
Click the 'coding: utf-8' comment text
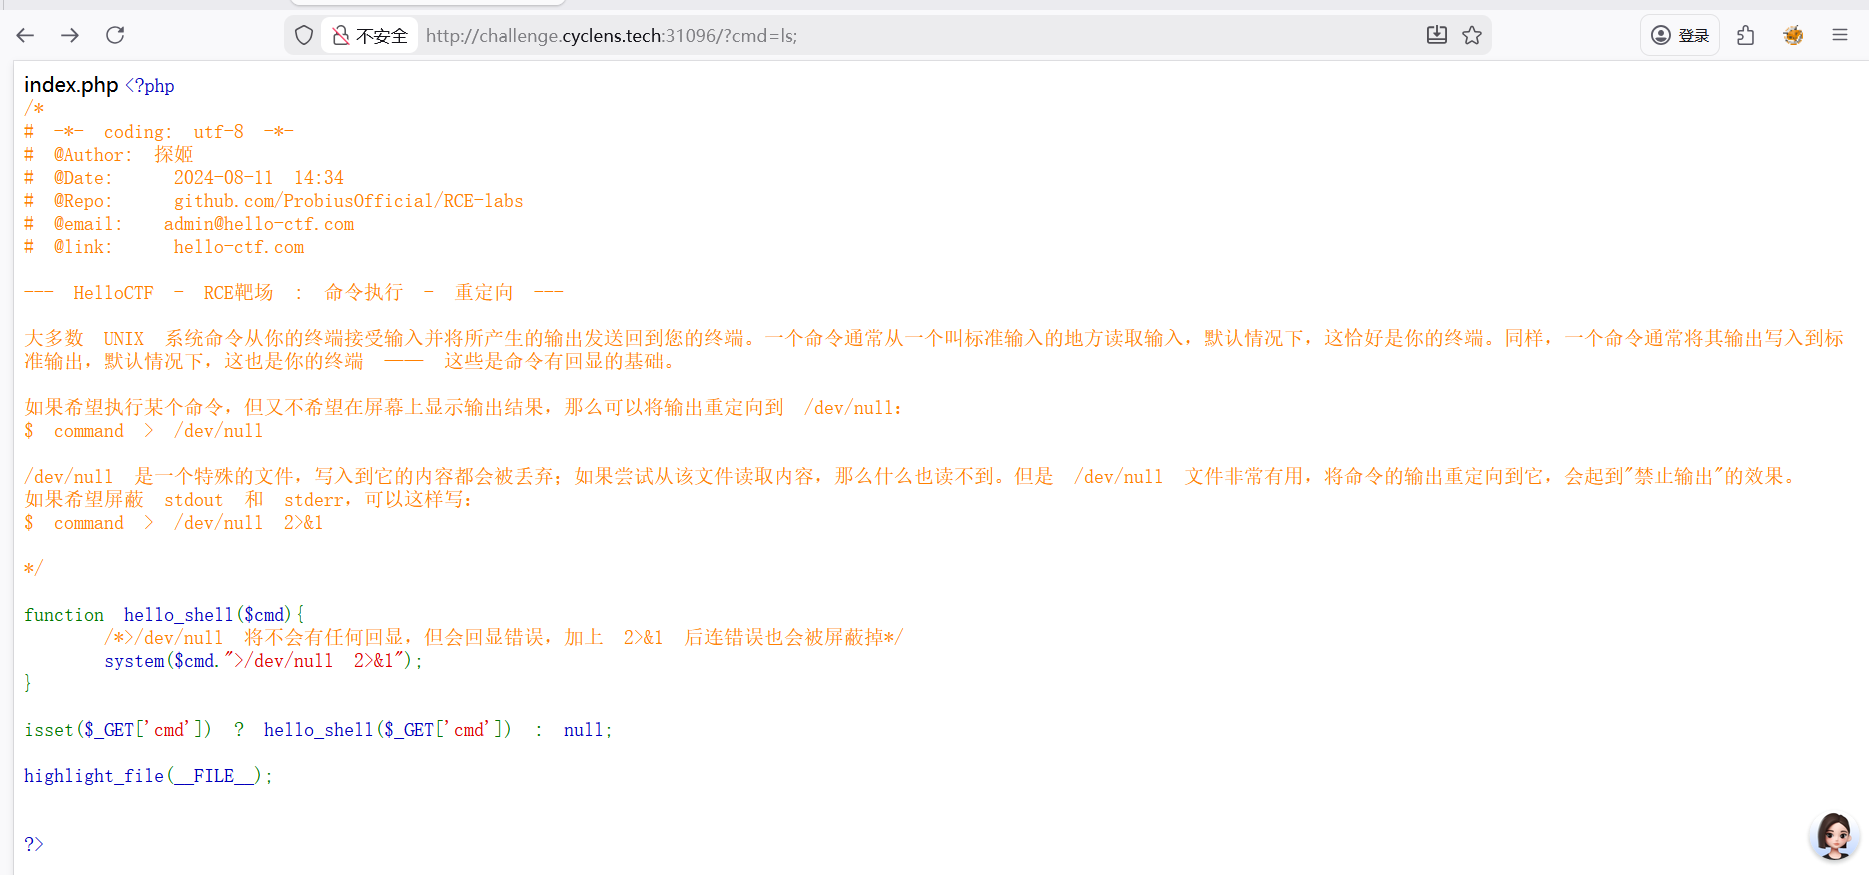[174, 132]
